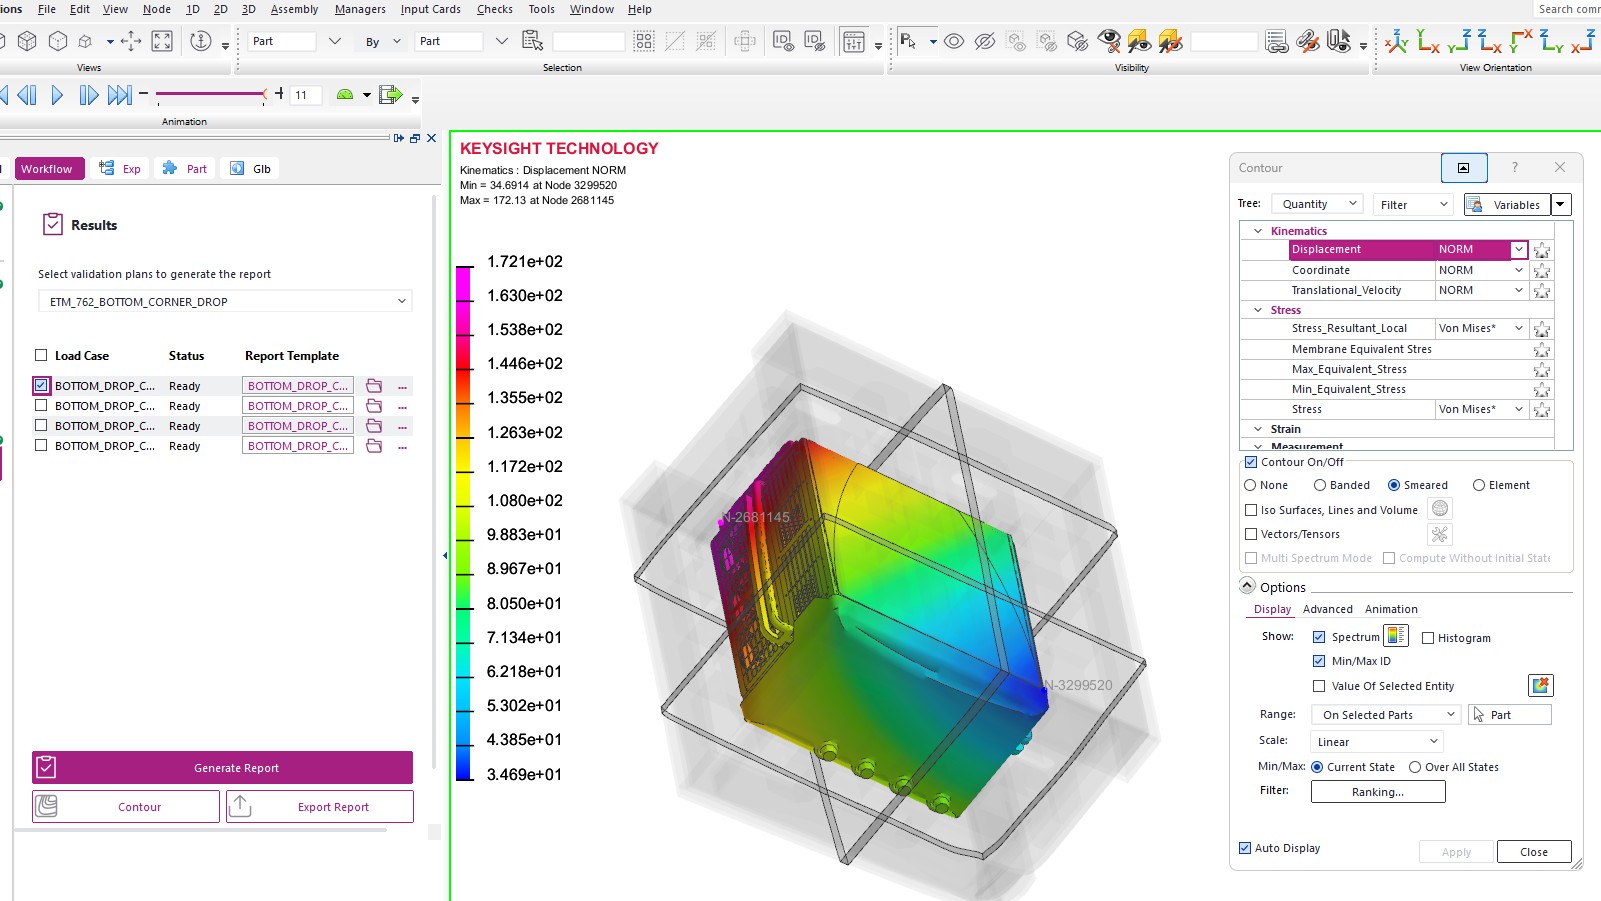Check the second BOTTOM_DROP load case checkbox

tap(41, 406)
